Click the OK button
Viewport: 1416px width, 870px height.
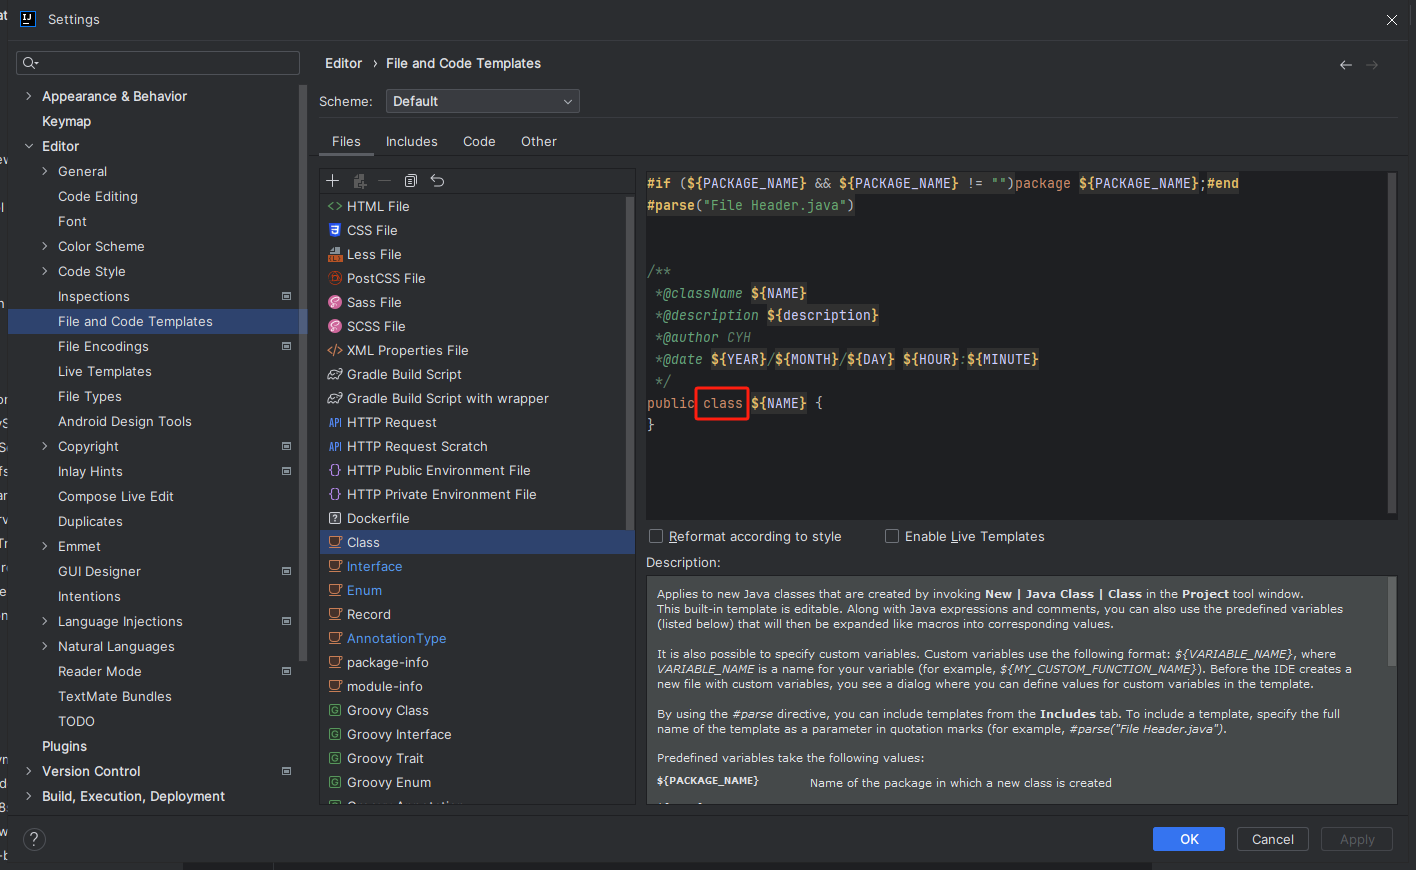click(1189, 839)
